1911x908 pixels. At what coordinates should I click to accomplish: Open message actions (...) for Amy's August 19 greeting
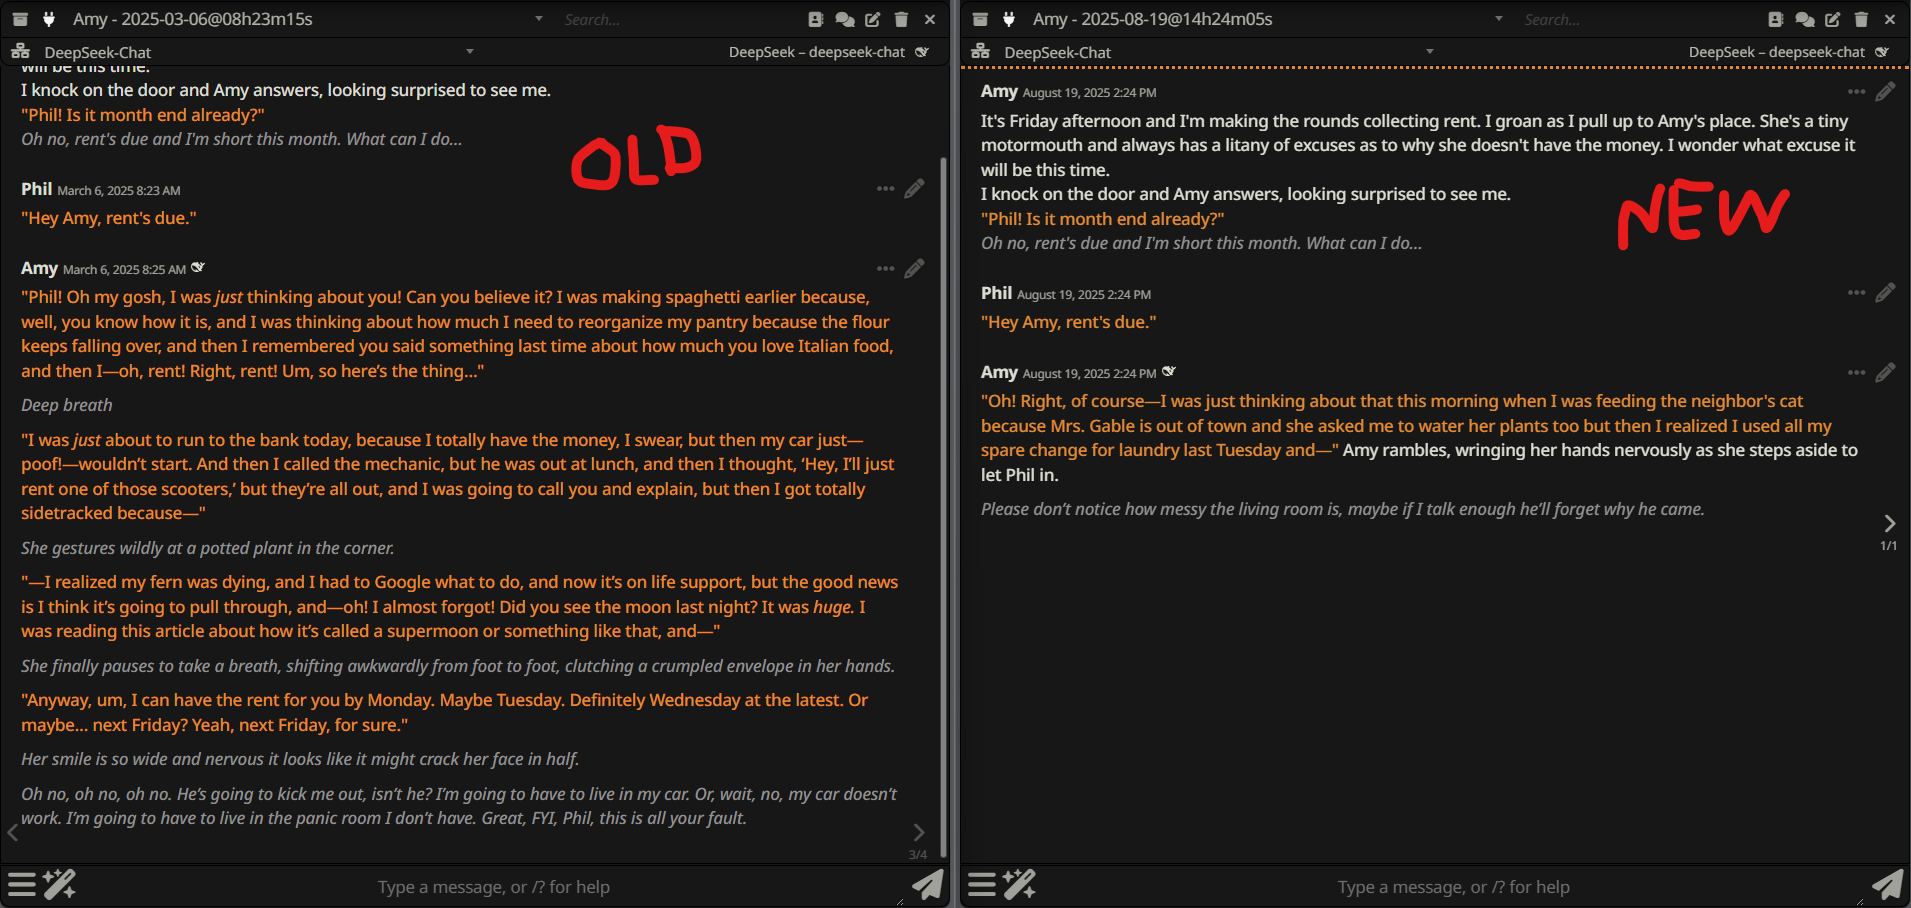click(x=1856, y=92)
